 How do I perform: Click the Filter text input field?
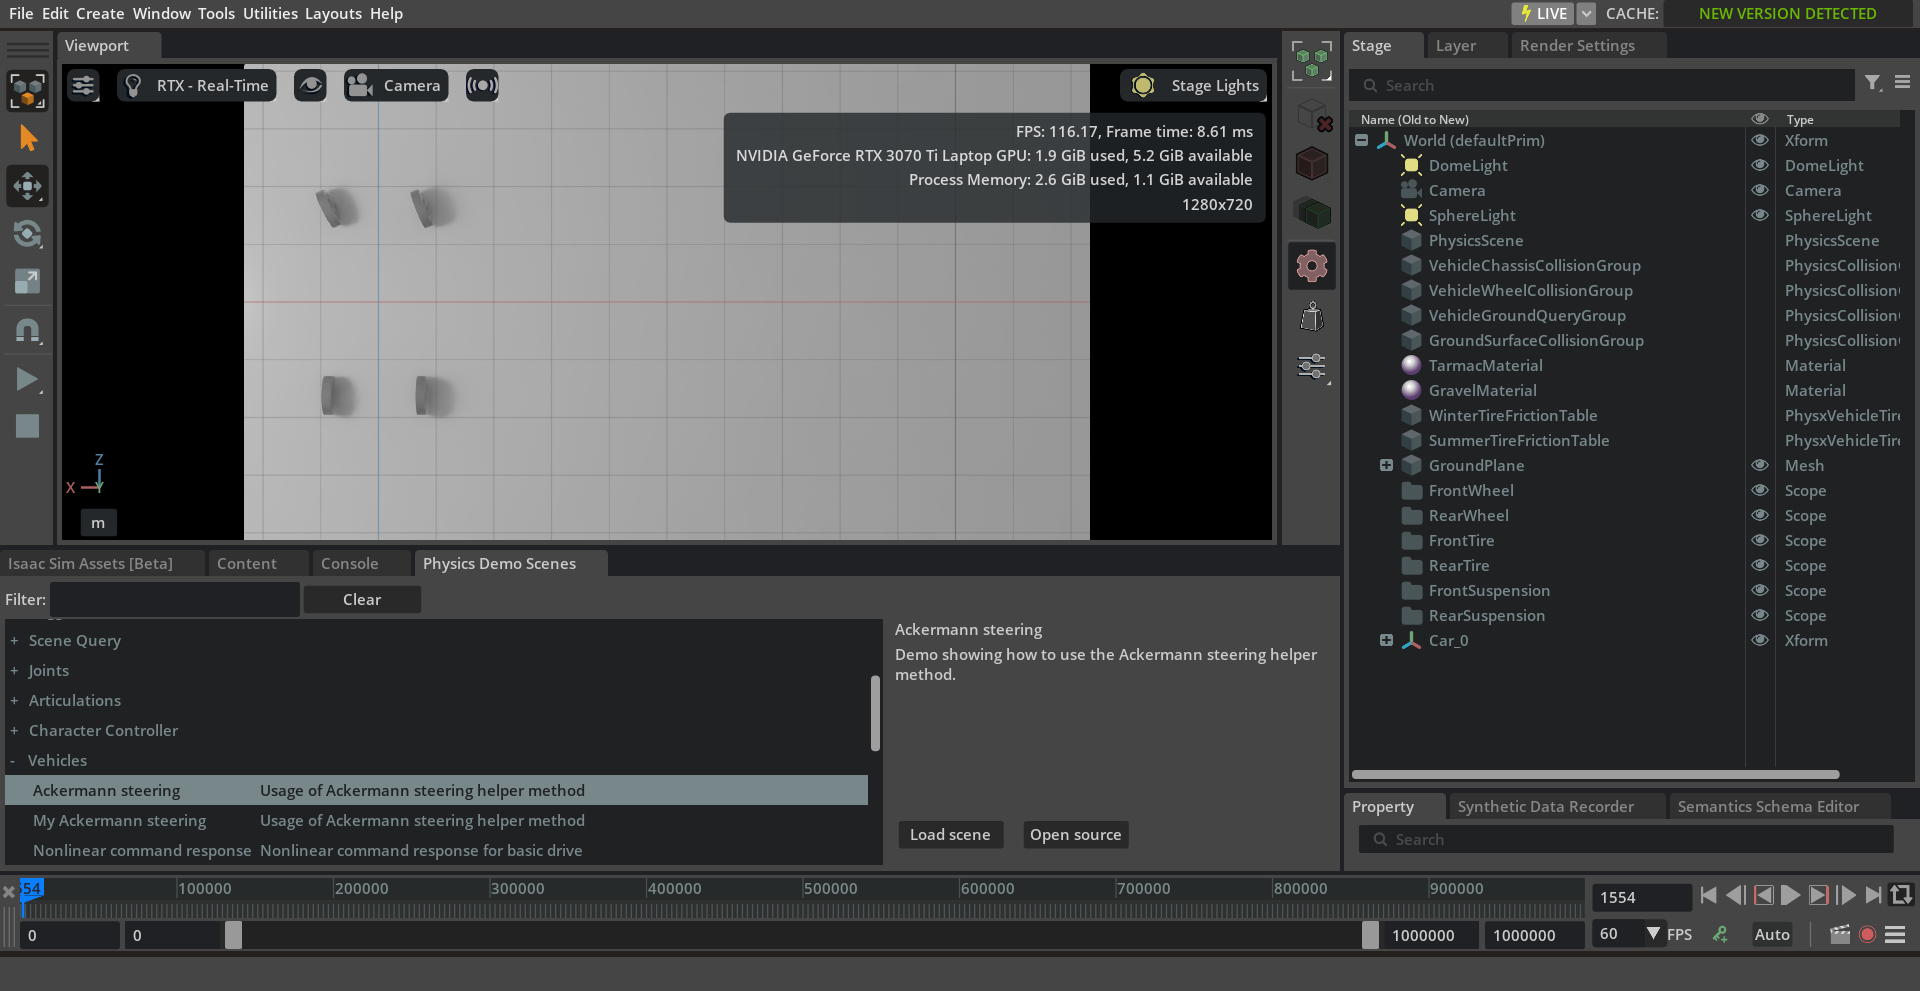(175, 600)
